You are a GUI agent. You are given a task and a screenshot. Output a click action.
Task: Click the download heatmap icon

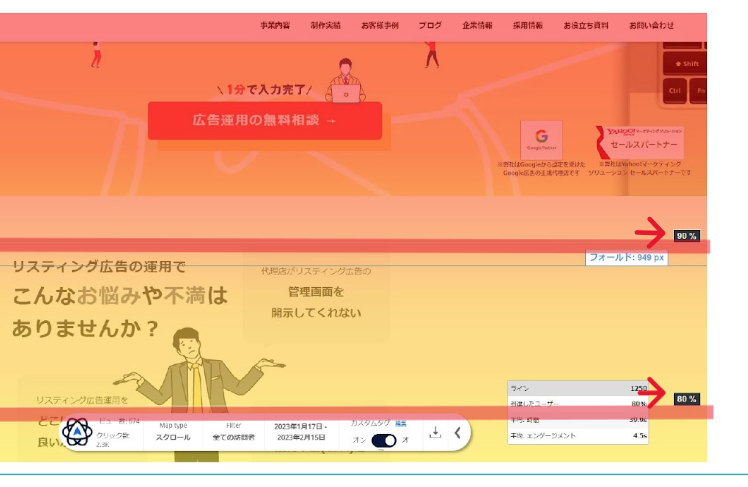(x=435, y=433)
